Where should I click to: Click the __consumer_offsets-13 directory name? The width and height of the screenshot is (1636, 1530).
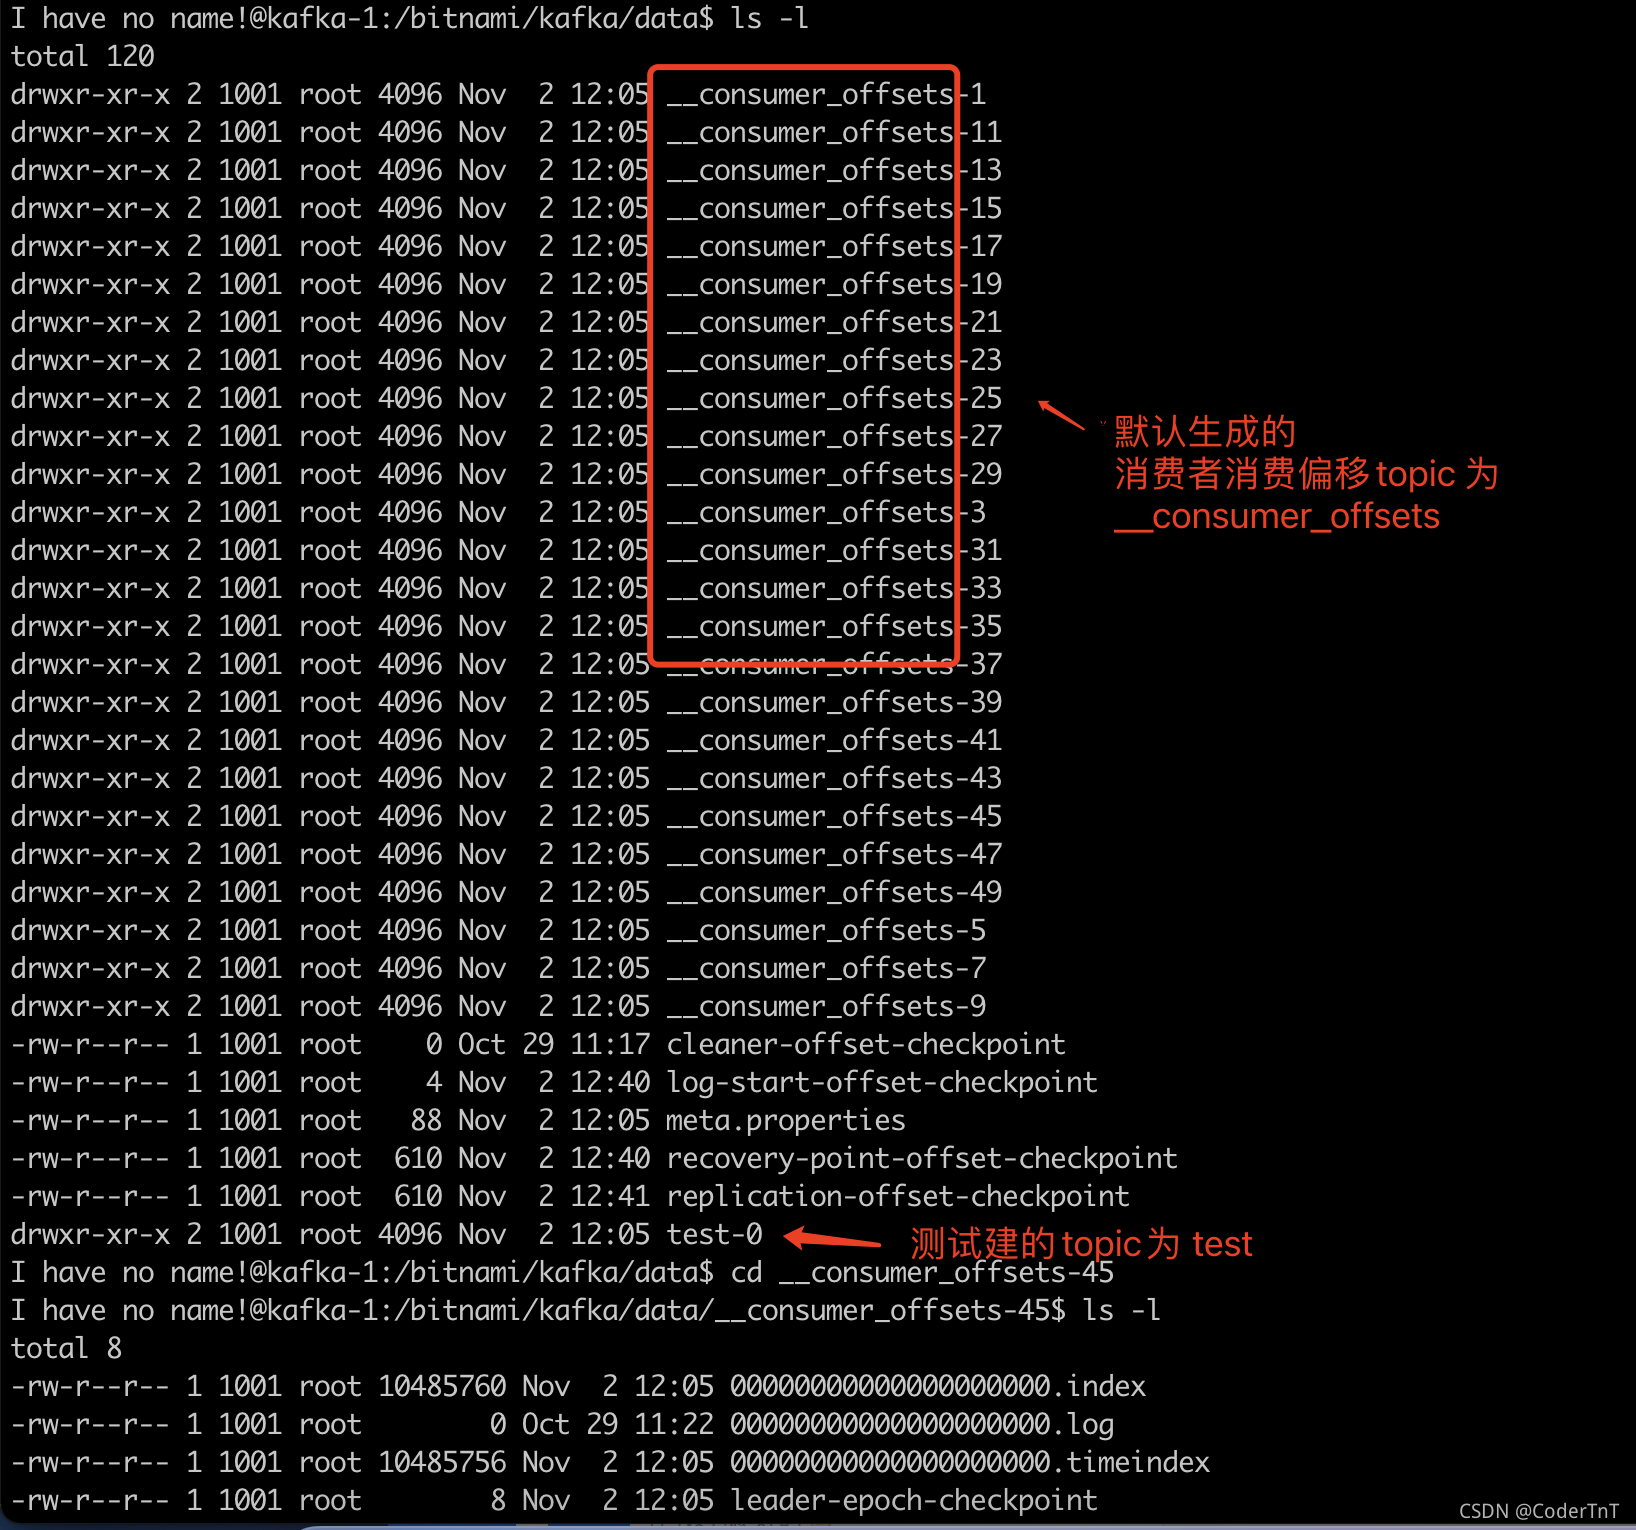[x=834, y=170]
